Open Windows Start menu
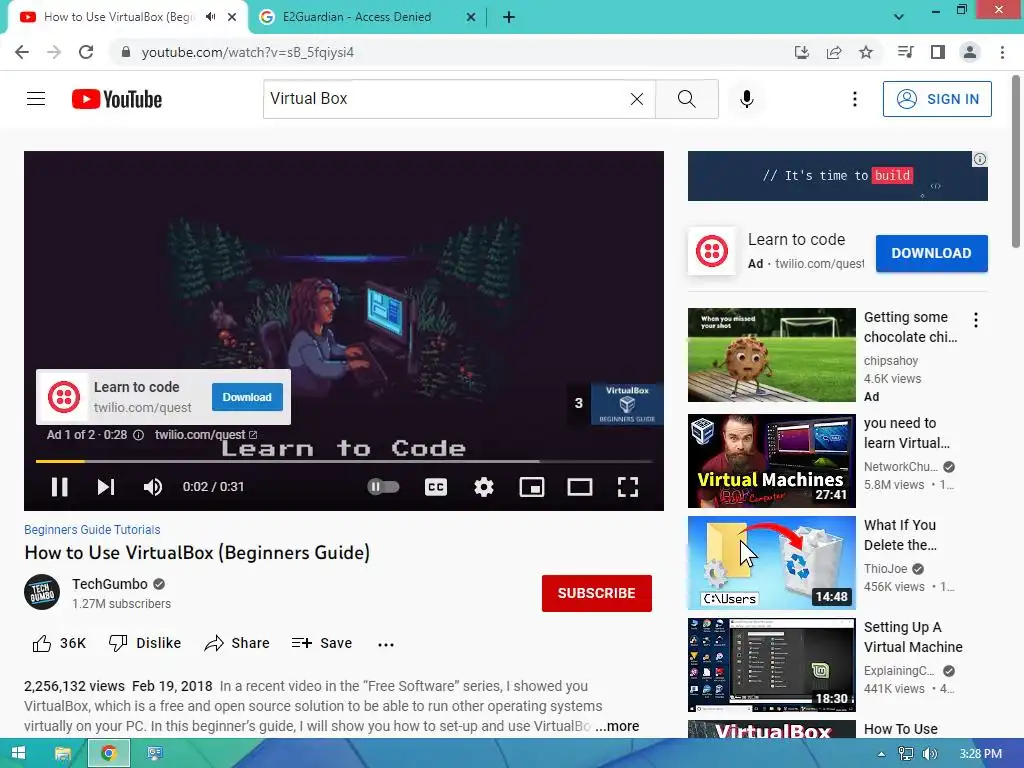The height and width of the screenshot is (768, 1024). point(18,754)
